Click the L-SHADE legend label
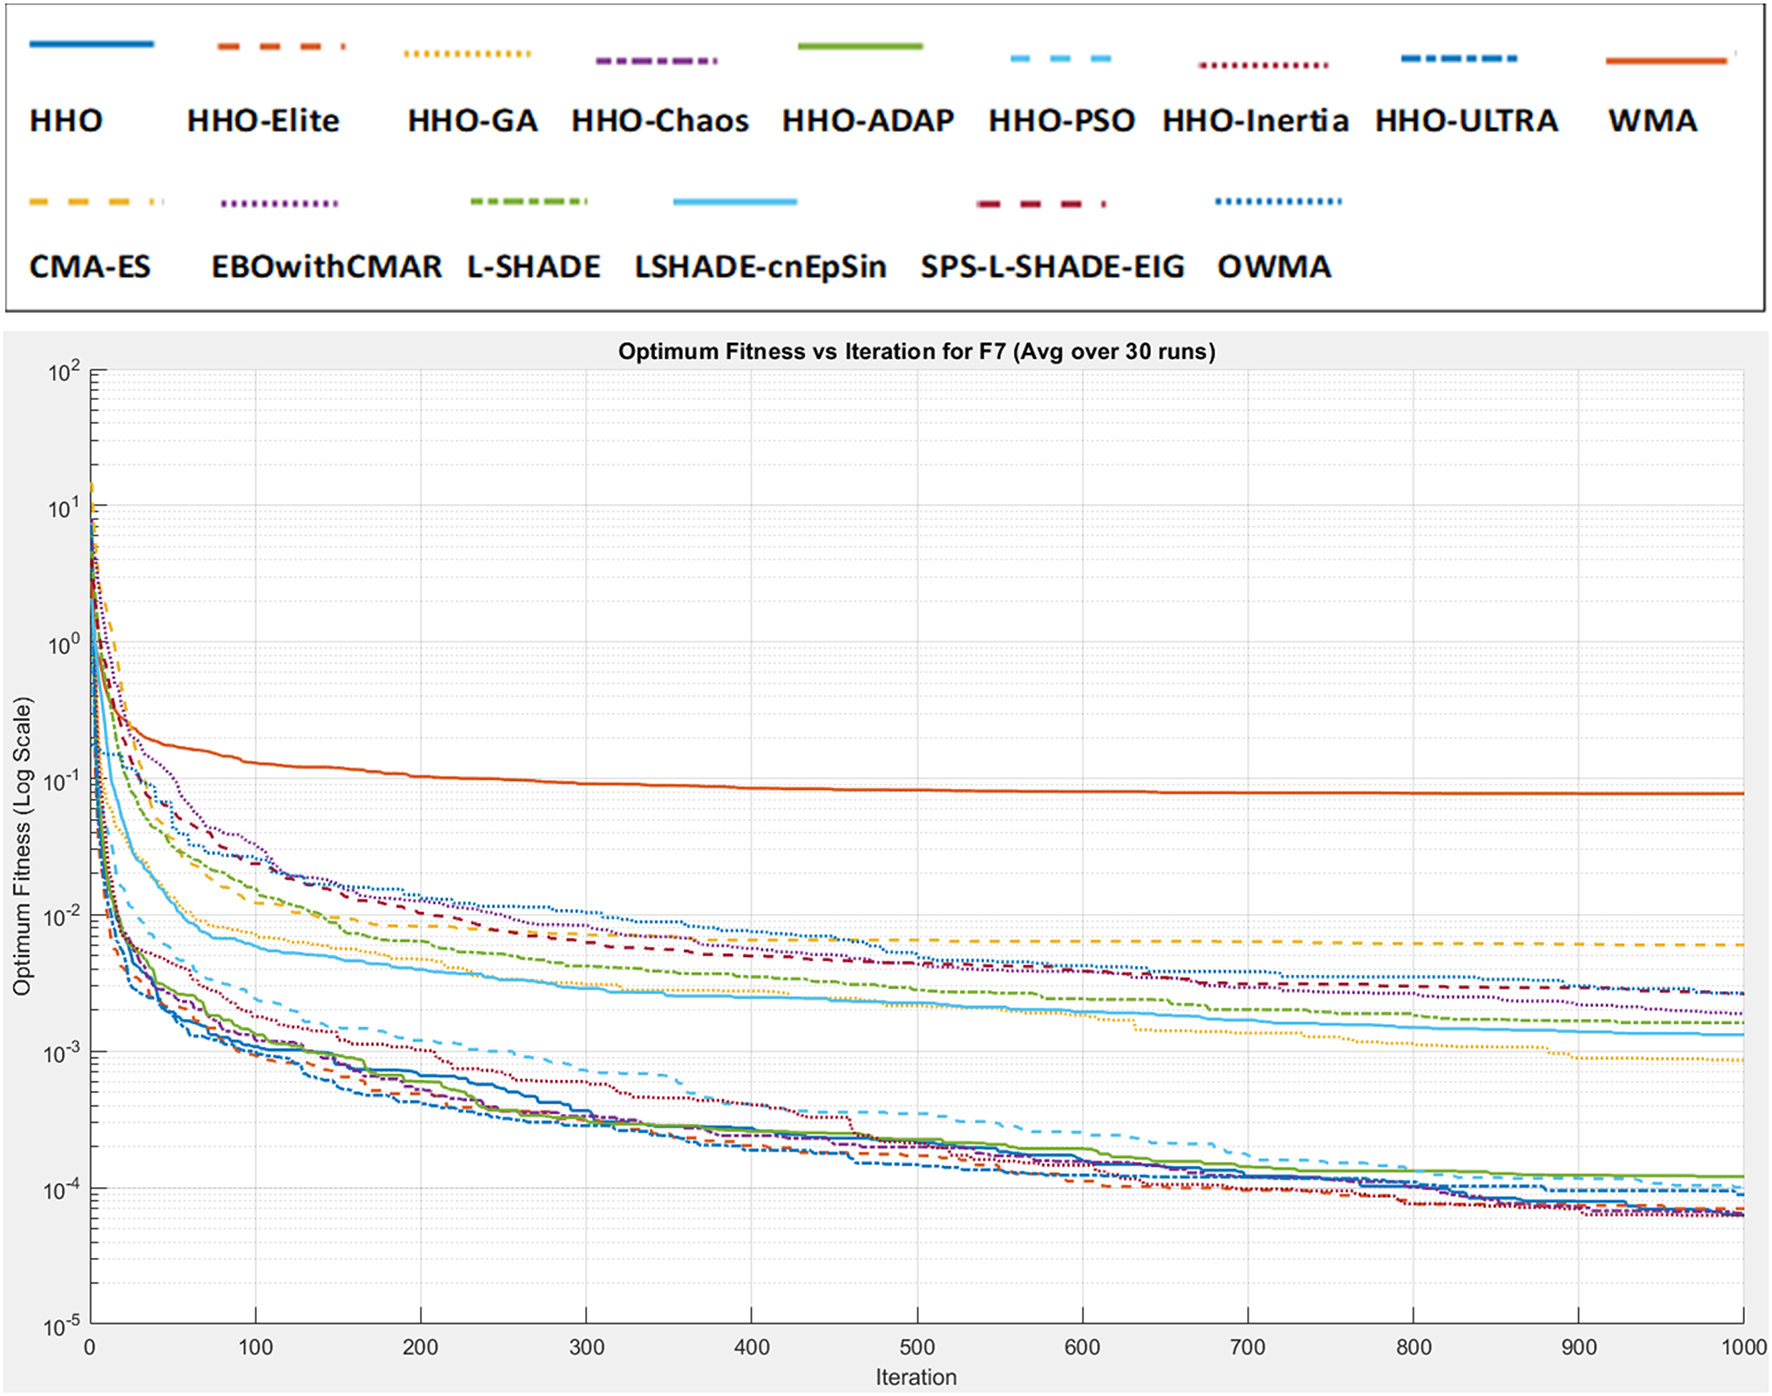 tap(534, 267)
